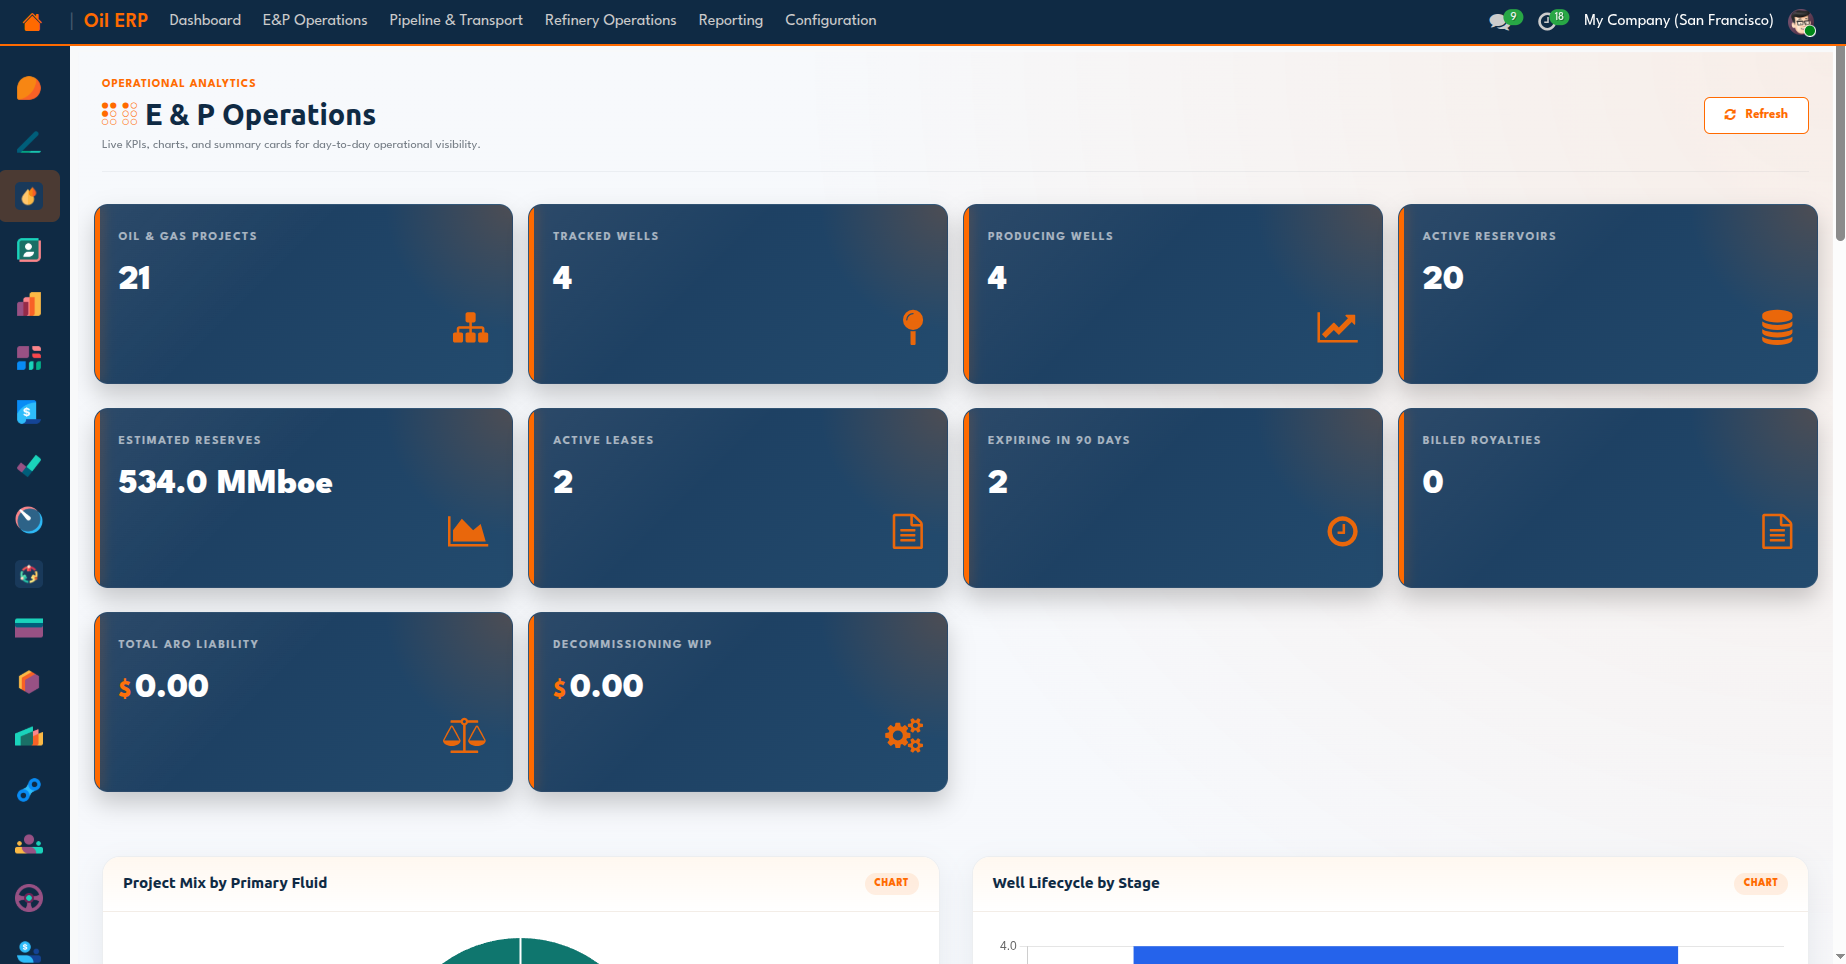Click the hierarchy icon on Oil & Gas Projects card
The height and width of the screenshot is (964, 1846).
tap(470, 327)
